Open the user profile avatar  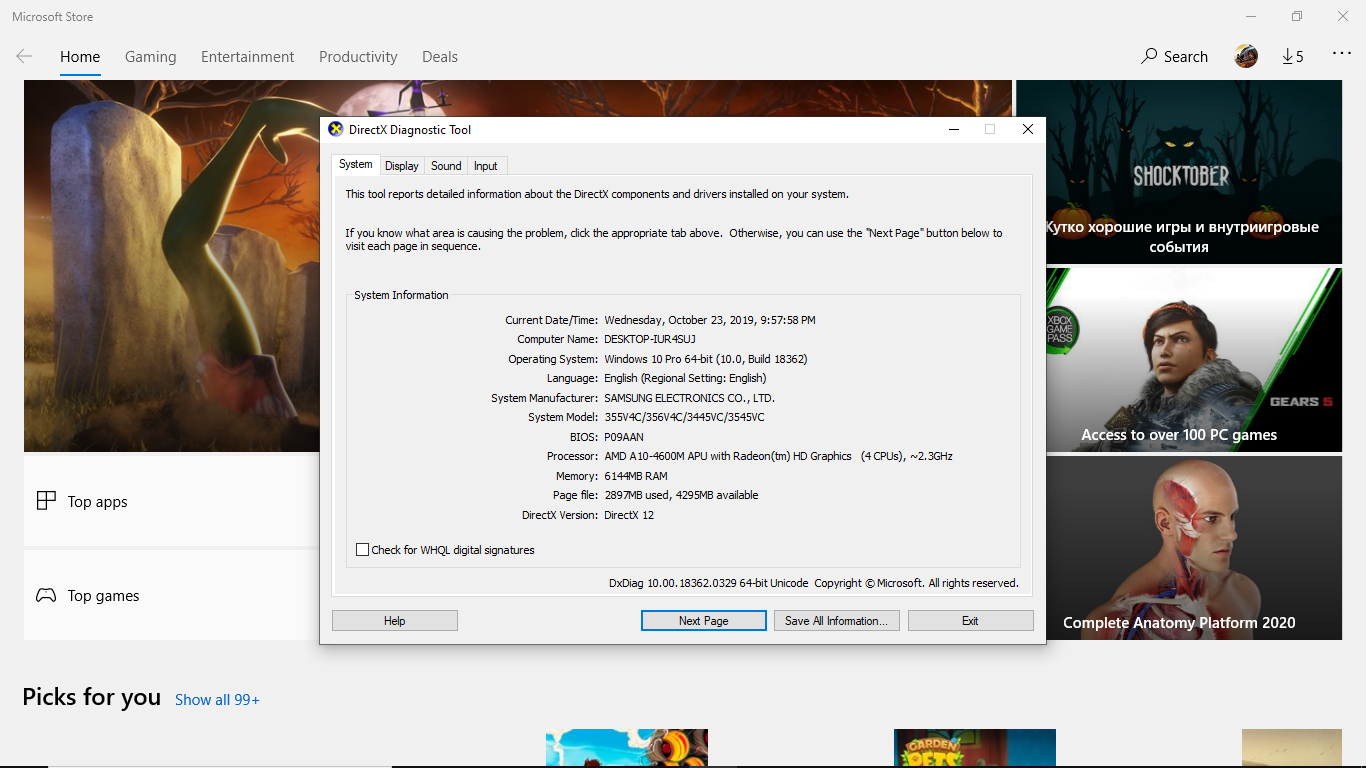(x=1246, y=56)
